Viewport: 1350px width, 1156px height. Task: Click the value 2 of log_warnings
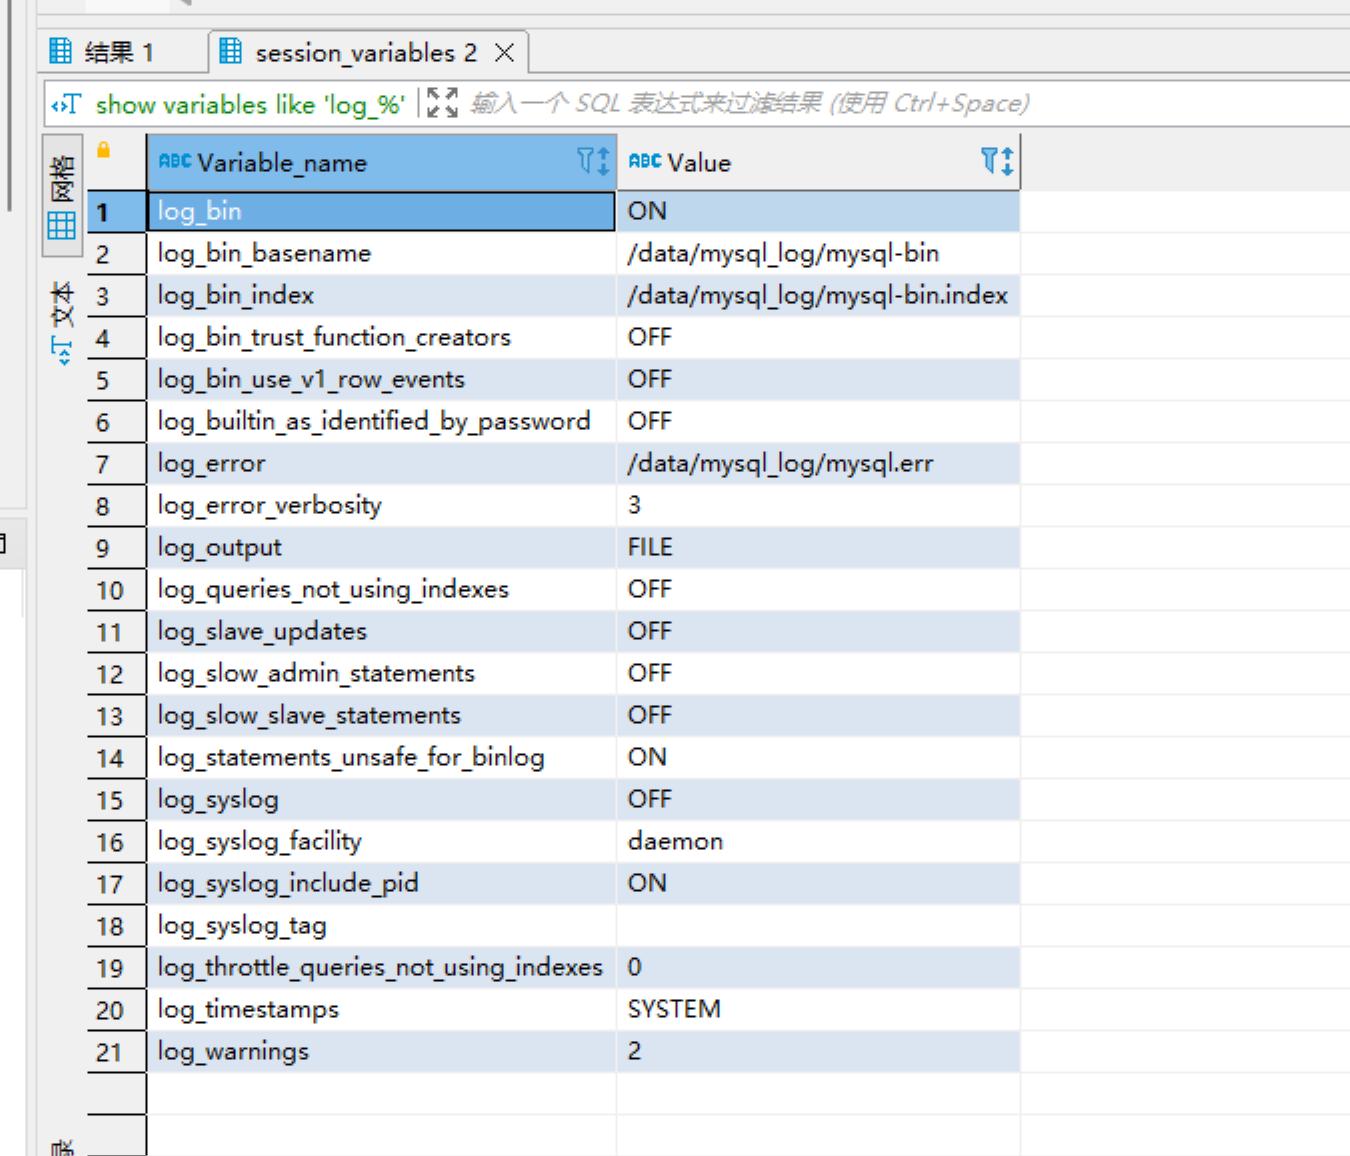(x=818, y=1051)
